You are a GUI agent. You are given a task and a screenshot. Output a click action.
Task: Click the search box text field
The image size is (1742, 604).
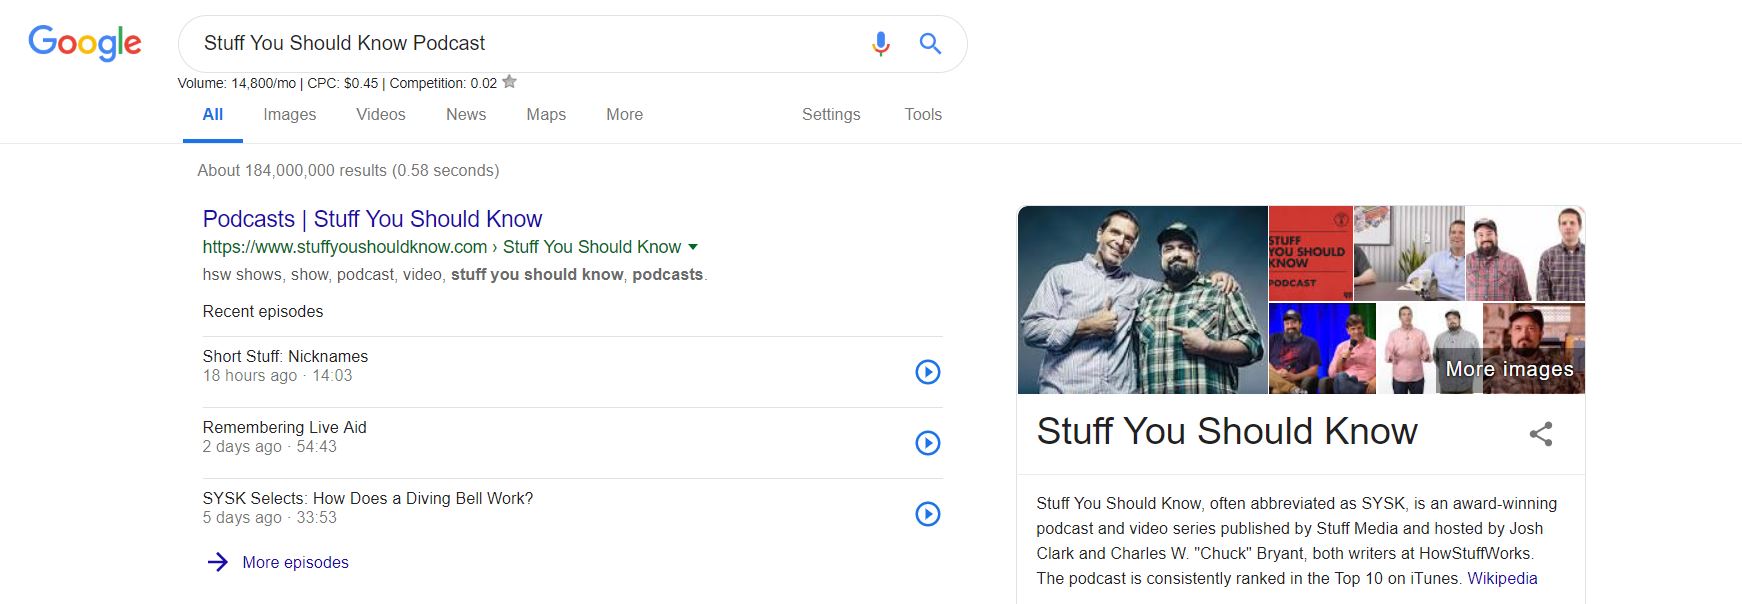tap(520, 44)
